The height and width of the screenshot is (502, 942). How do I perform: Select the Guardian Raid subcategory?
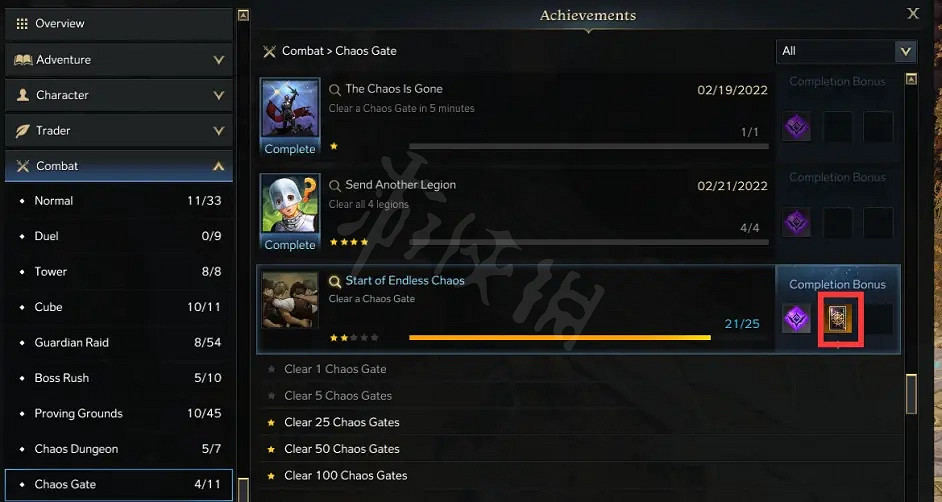(119, 342)
